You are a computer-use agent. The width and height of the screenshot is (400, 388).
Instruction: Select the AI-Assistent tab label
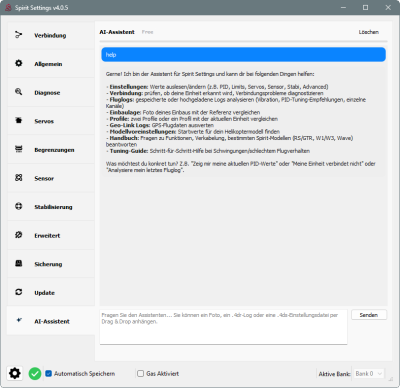tap(52, 321)
